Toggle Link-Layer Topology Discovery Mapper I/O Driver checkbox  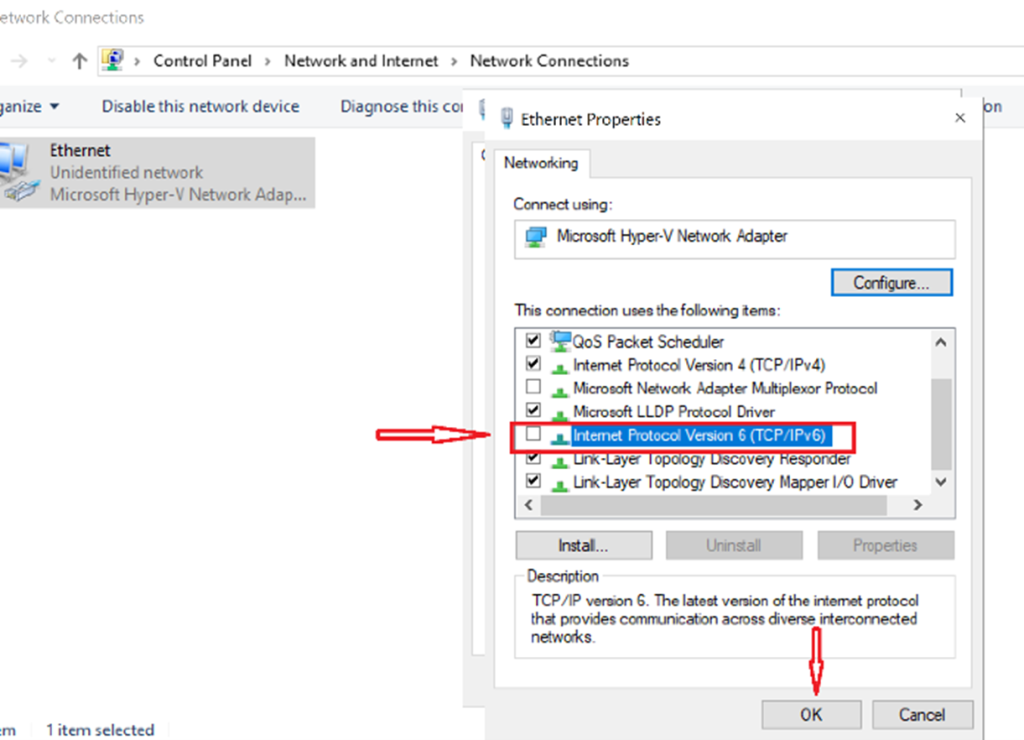click(533, 481)
